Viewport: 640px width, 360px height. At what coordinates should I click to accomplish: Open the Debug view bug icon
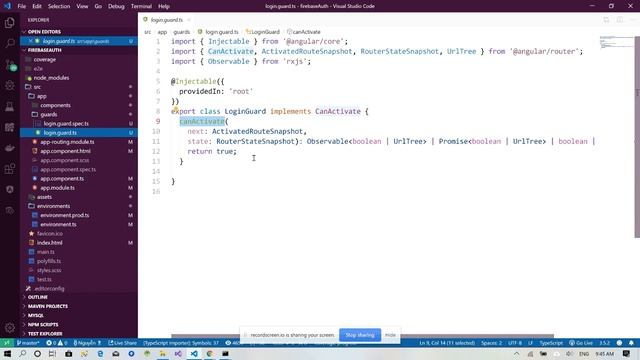click(x=9, y=85)
